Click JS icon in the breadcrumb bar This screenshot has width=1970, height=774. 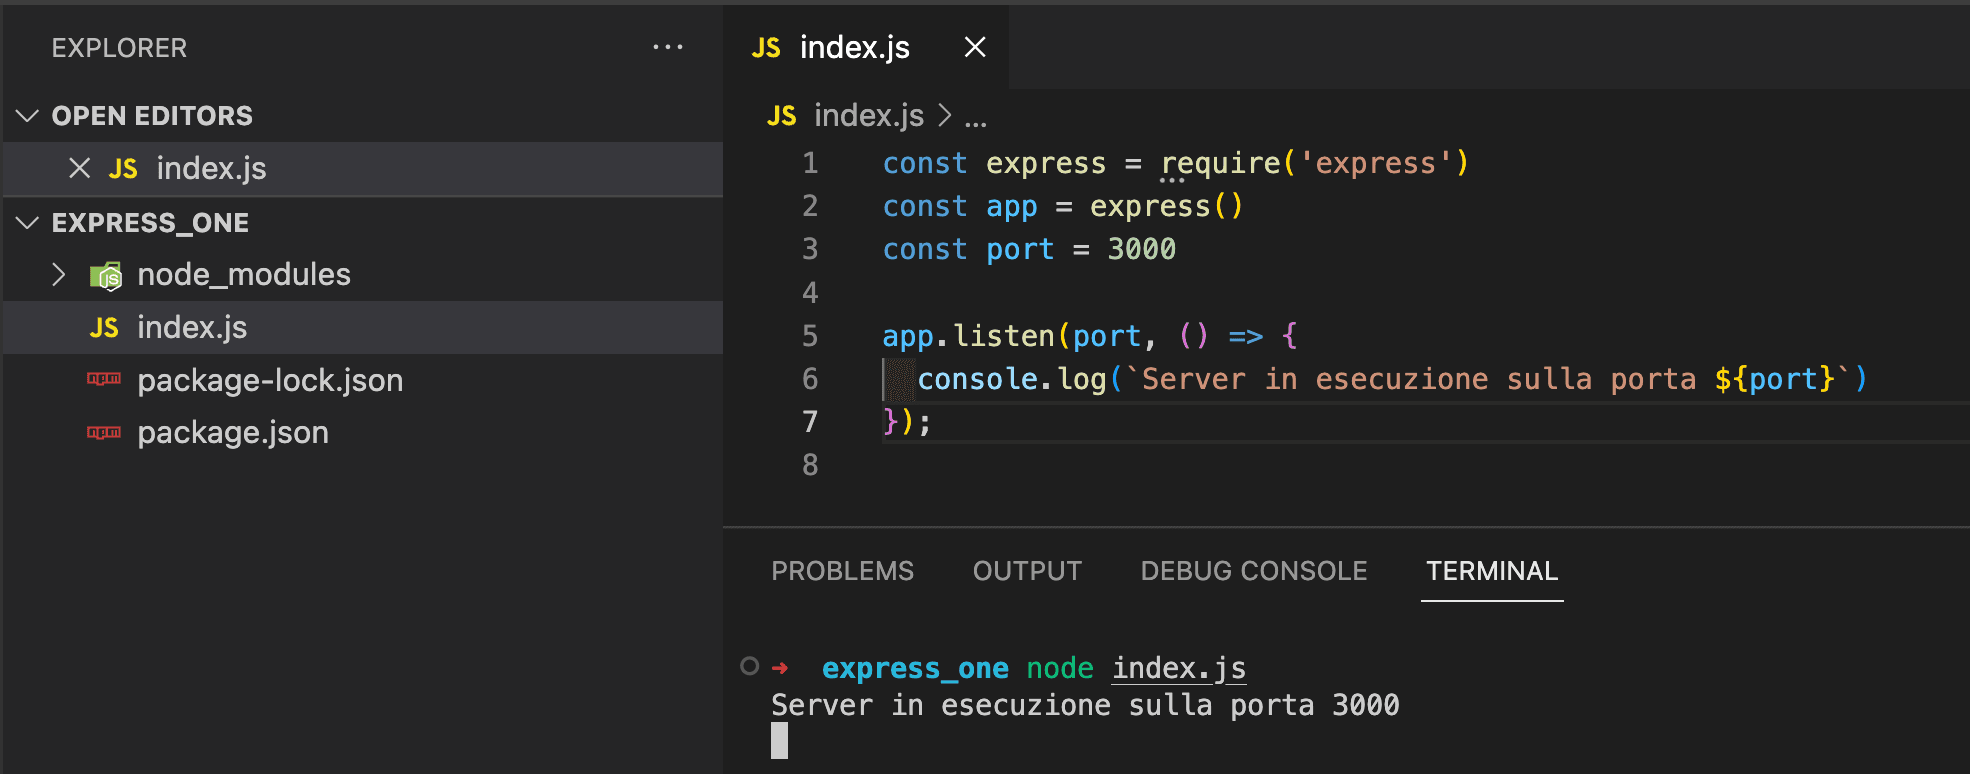click(x=782, y=116)
